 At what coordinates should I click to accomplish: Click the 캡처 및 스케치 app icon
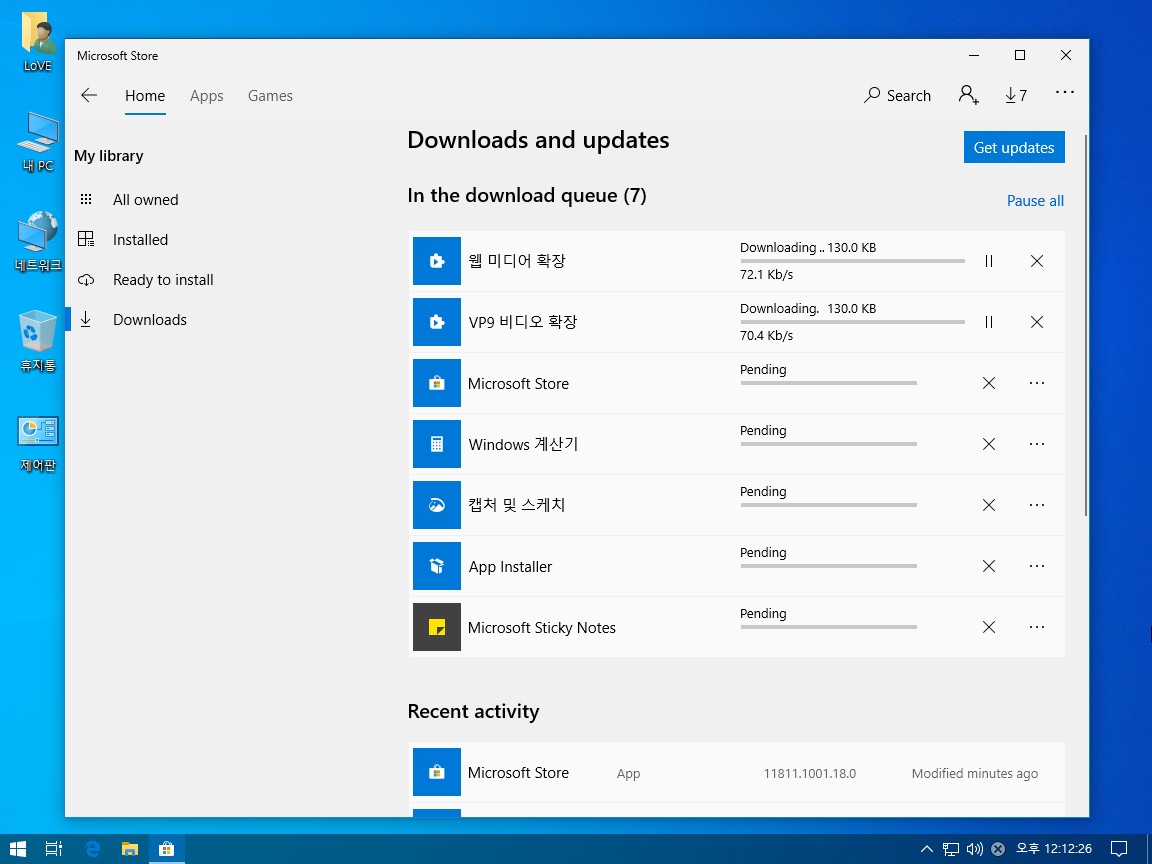436,505
